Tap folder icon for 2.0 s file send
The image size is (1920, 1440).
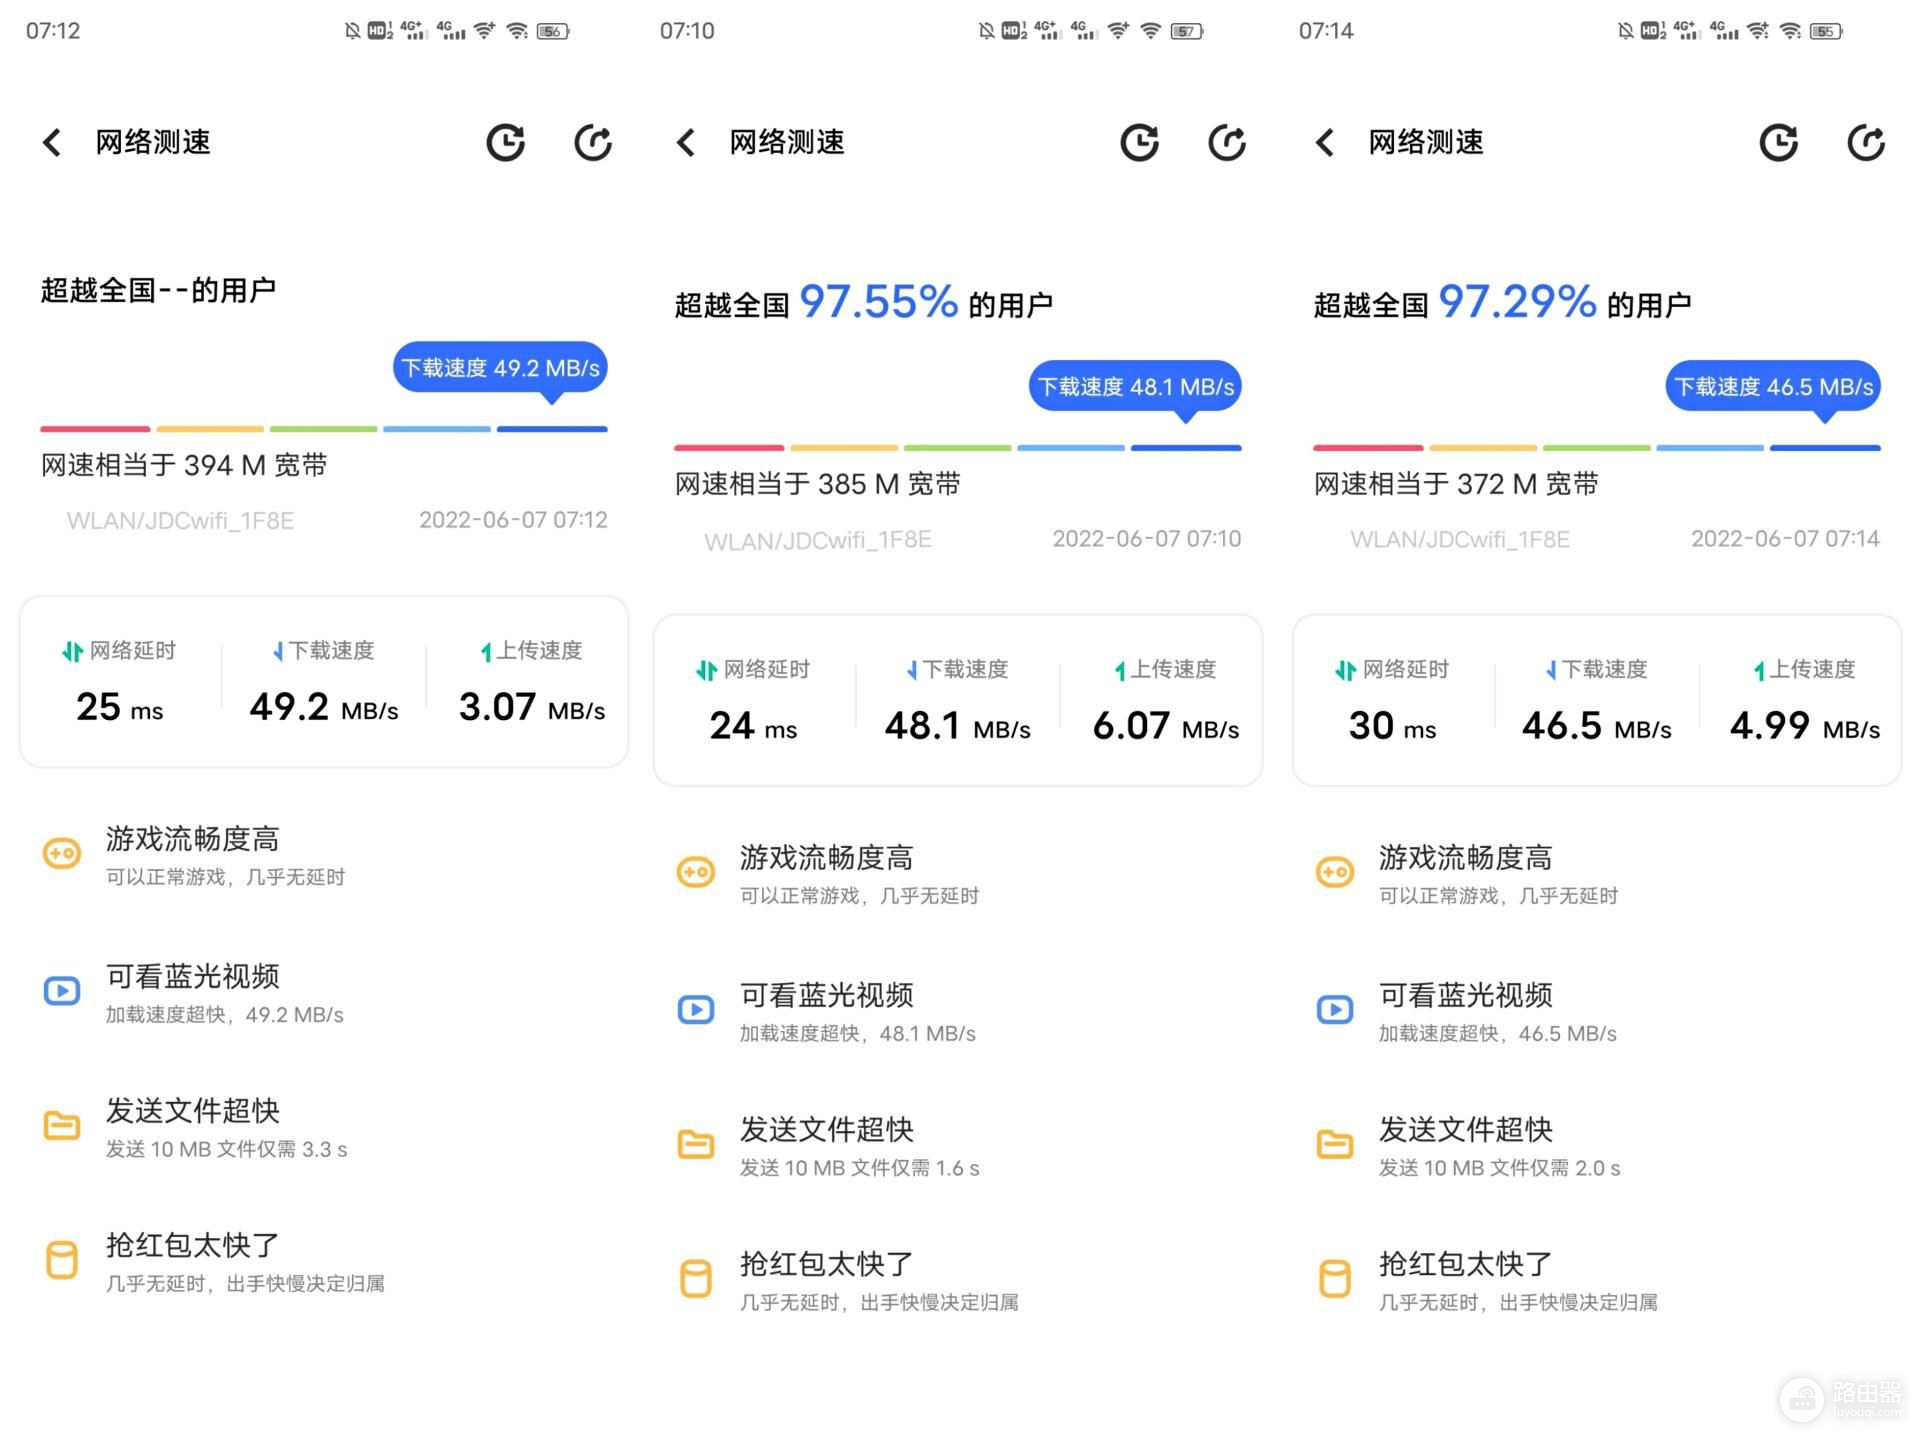coord(1335,1144)
